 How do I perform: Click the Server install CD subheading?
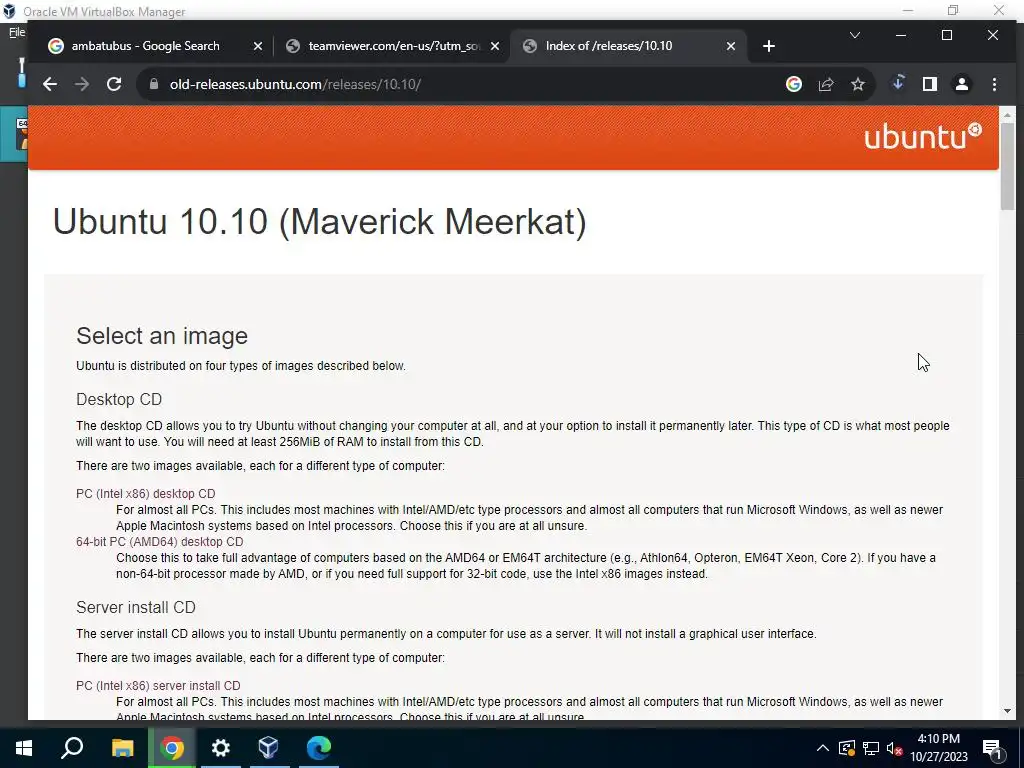(x=136, y=607)
